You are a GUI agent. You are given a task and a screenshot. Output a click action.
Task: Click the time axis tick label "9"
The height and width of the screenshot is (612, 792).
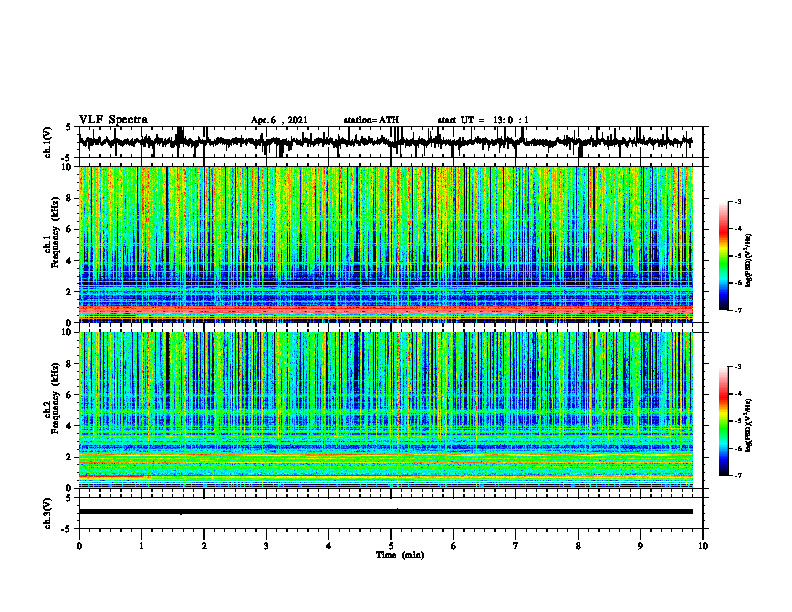point(640,546)
